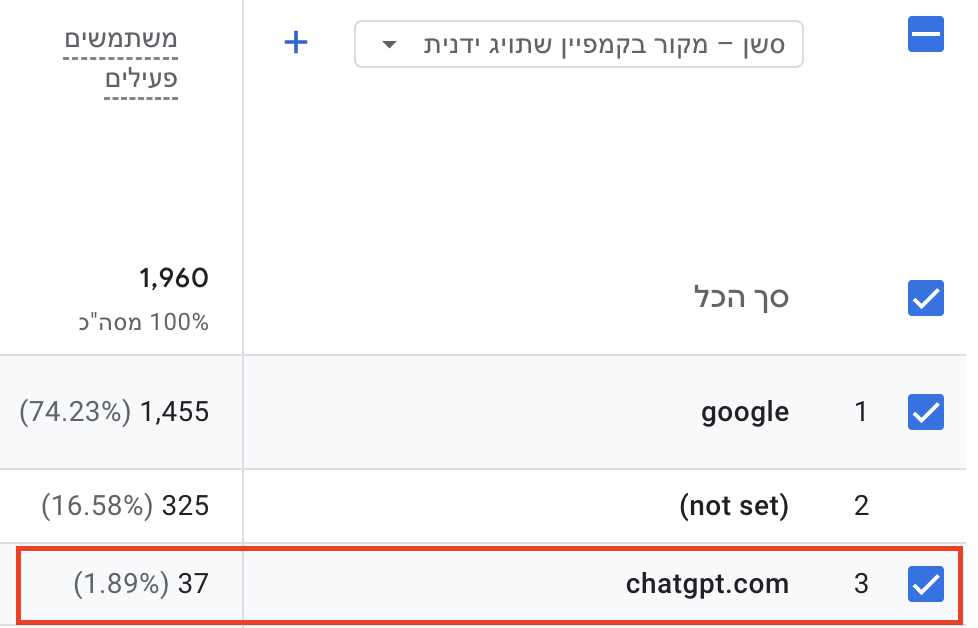Screen dimensions: 978x628
Task: Click the (not set) row in the table
Action: click(733, 506)
